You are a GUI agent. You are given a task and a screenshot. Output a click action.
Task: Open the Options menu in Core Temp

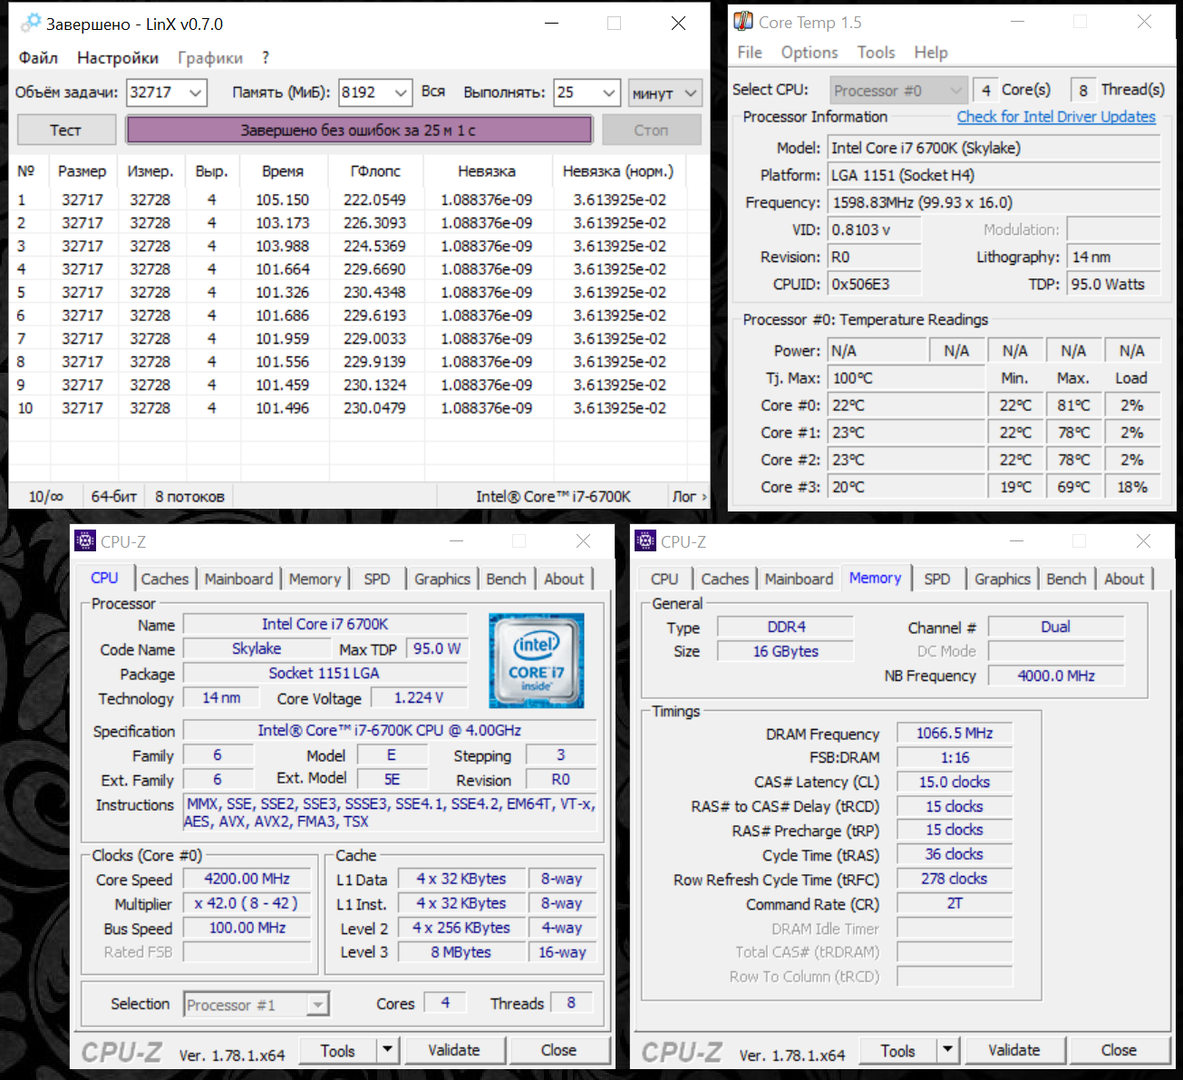(x=809, y=52)
